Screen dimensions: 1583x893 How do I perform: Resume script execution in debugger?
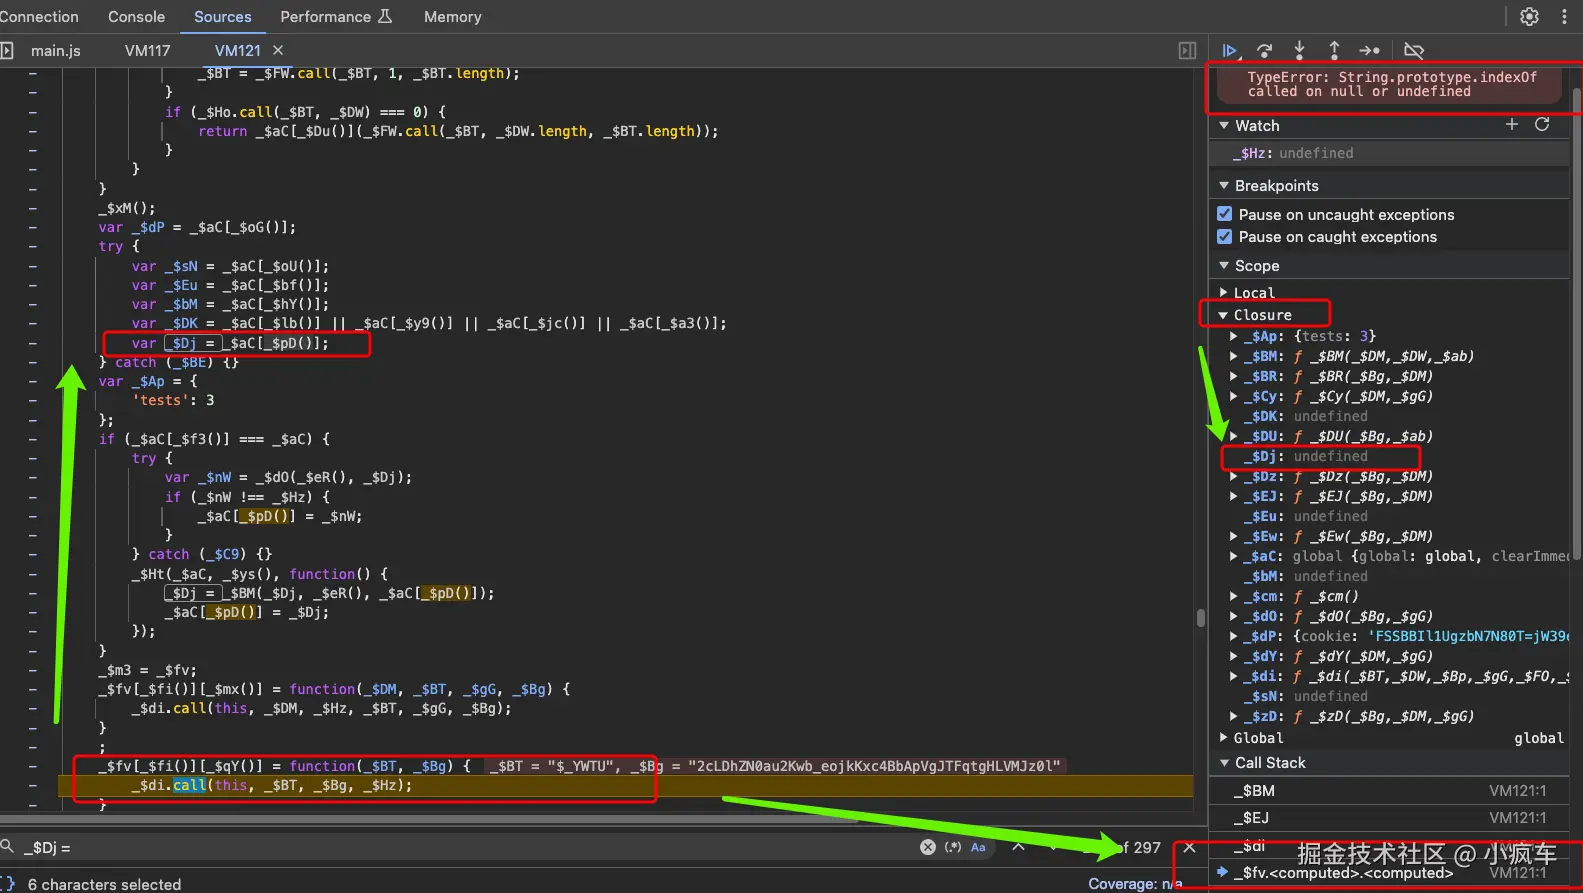click(x=1230, y=50)
